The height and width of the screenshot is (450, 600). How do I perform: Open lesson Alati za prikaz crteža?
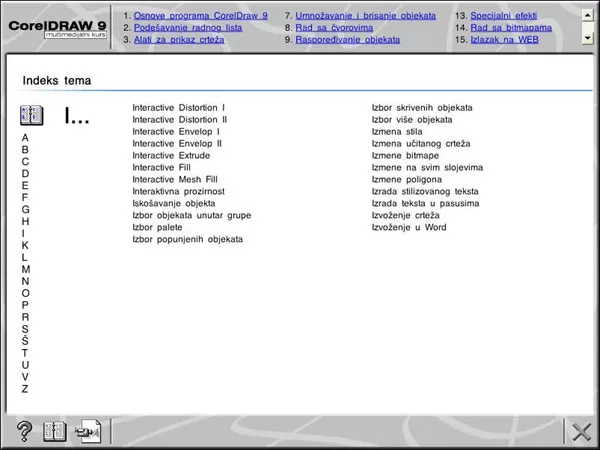179,39
